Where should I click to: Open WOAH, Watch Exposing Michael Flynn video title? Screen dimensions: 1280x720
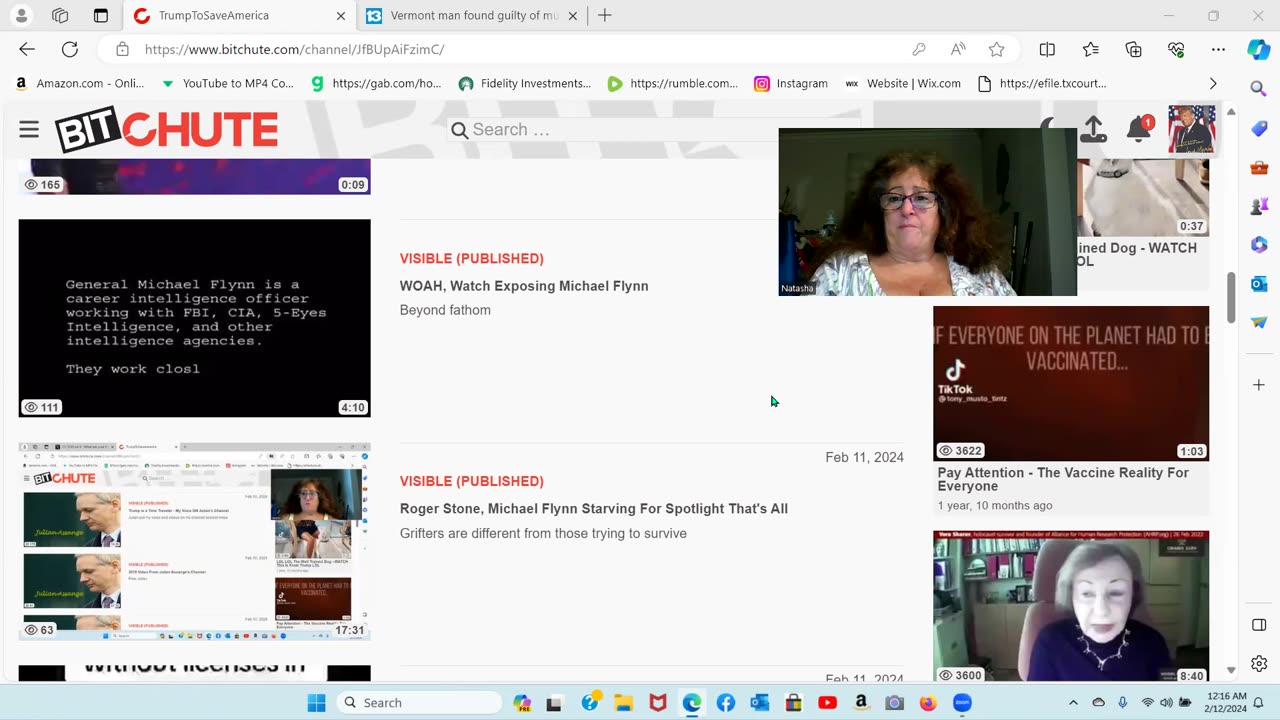(x=524, y=286)
